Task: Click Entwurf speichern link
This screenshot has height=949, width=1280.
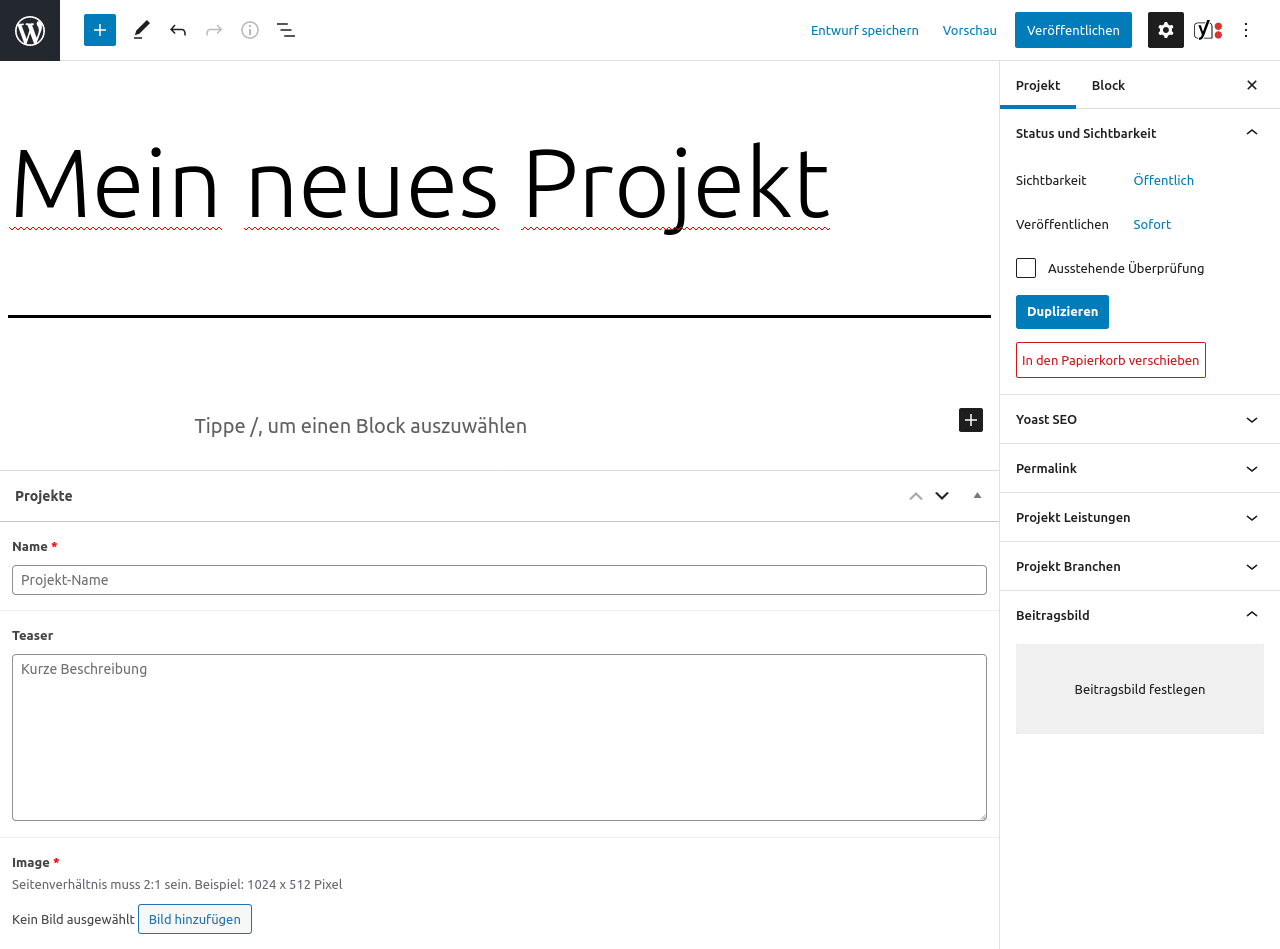Action: tap(865, 30)
